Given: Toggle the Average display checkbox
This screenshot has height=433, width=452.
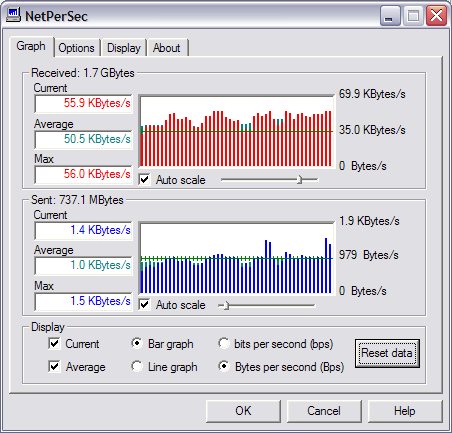Looking at the screenshot, I should (x=54, y=367).
